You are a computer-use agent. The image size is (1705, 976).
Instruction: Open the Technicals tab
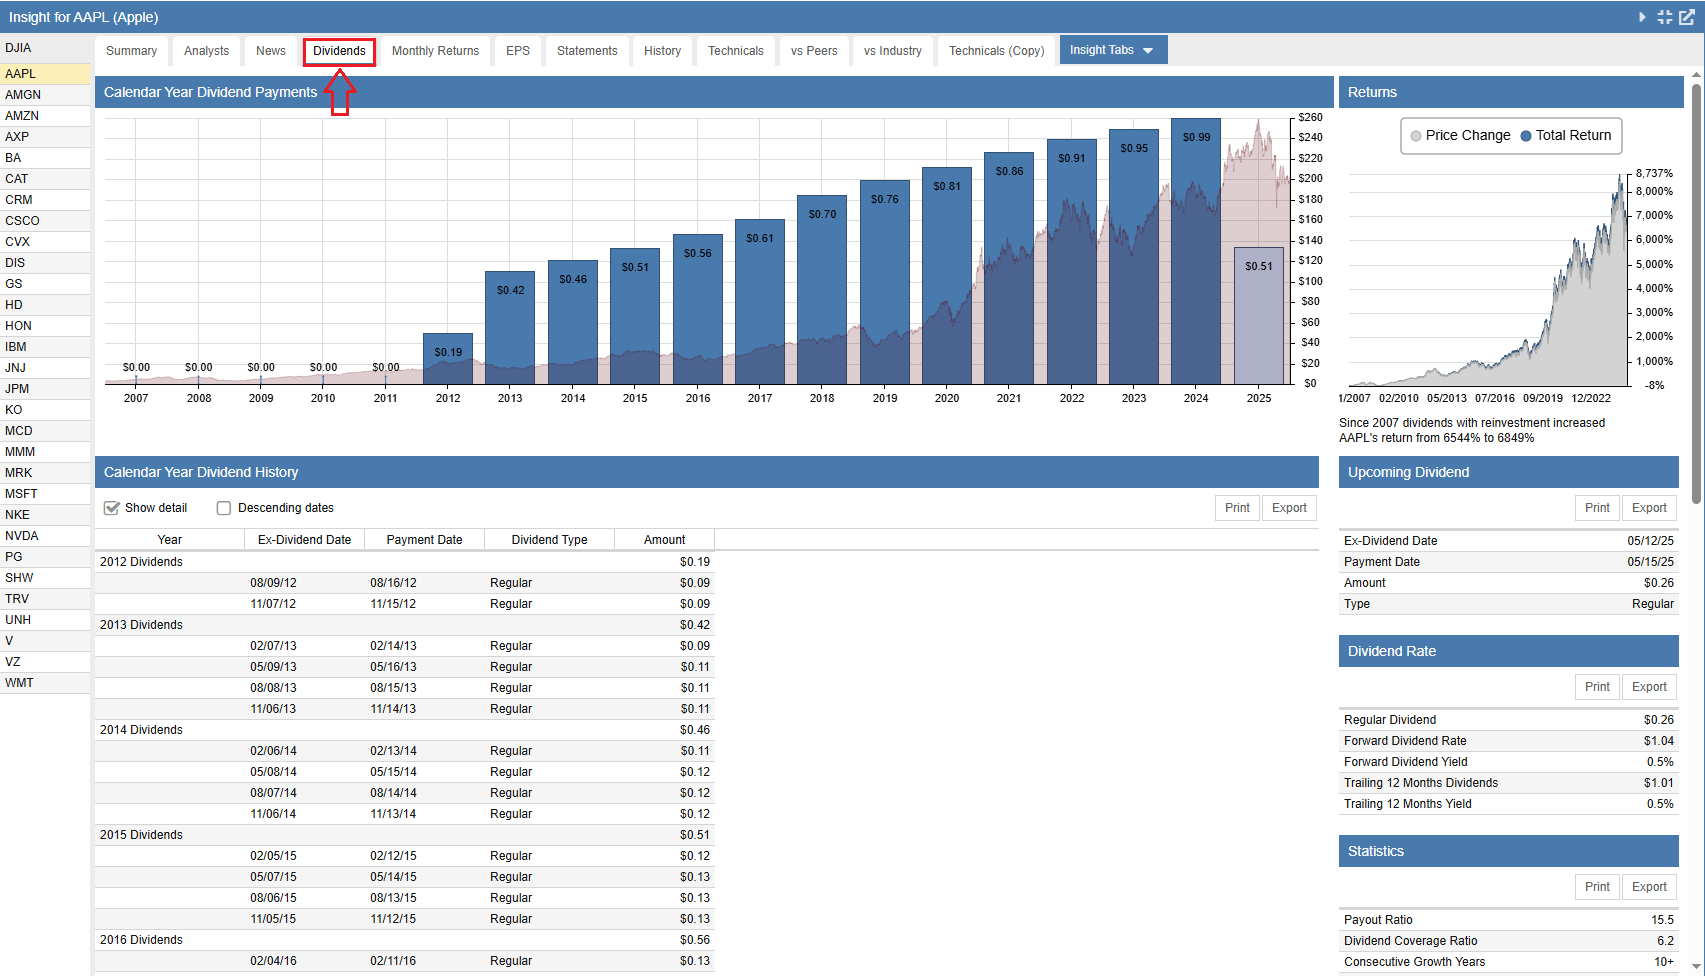pyautogui.click(x=735, y=51)
